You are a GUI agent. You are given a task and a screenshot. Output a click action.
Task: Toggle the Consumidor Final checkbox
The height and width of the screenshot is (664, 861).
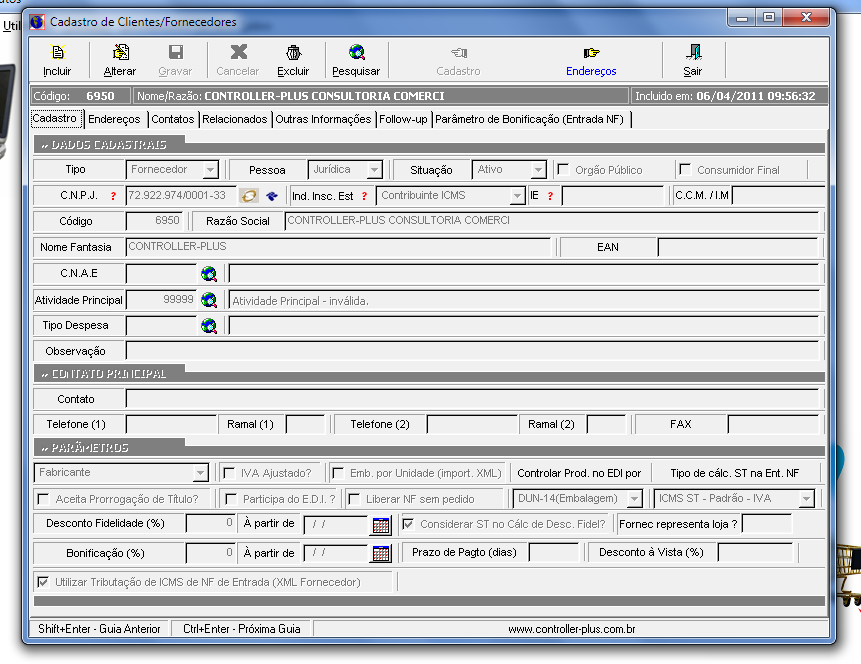[685, 169]
